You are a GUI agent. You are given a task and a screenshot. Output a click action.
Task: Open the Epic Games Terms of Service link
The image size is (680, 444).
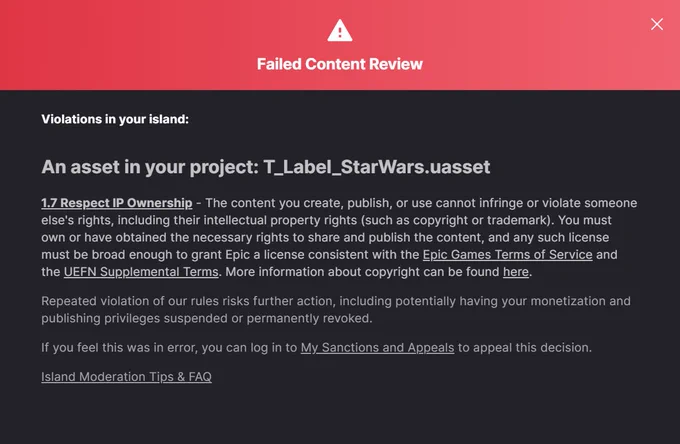[507, 255]
